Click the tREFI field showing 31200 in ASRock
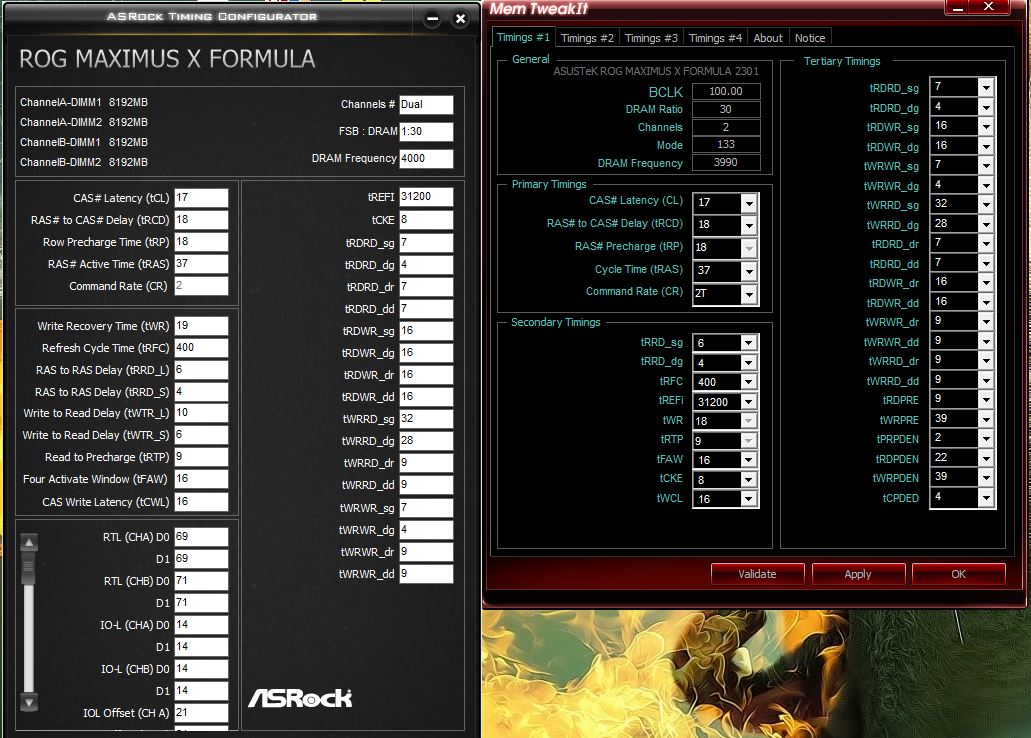1031x738 pixels. click(426, 197)
